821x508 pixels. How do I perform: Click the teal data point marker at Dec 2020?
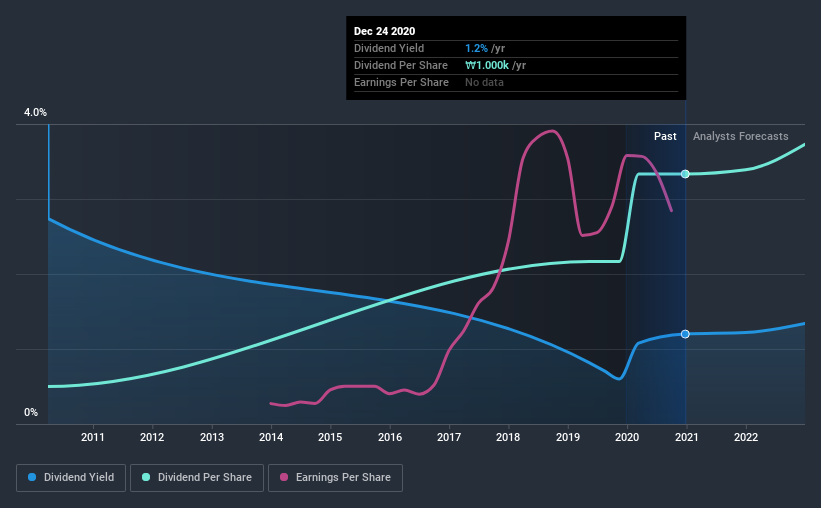(685, 174)
